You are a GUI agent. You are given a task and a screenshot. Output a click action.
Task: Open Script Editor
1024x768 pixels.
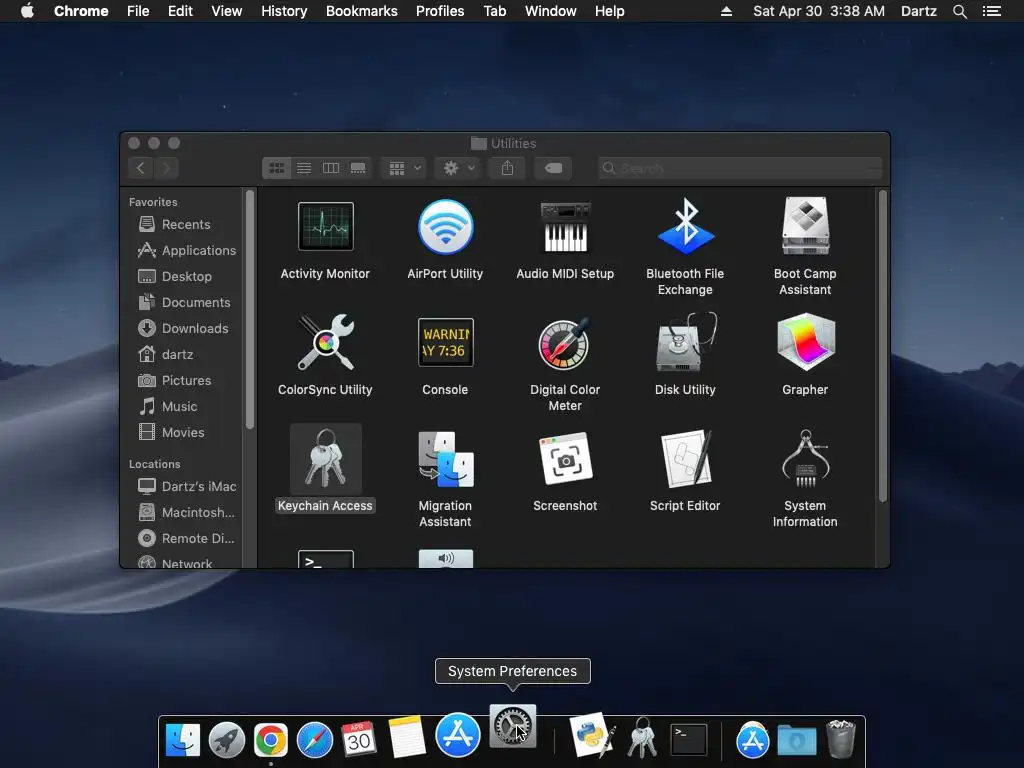[685, 459]
